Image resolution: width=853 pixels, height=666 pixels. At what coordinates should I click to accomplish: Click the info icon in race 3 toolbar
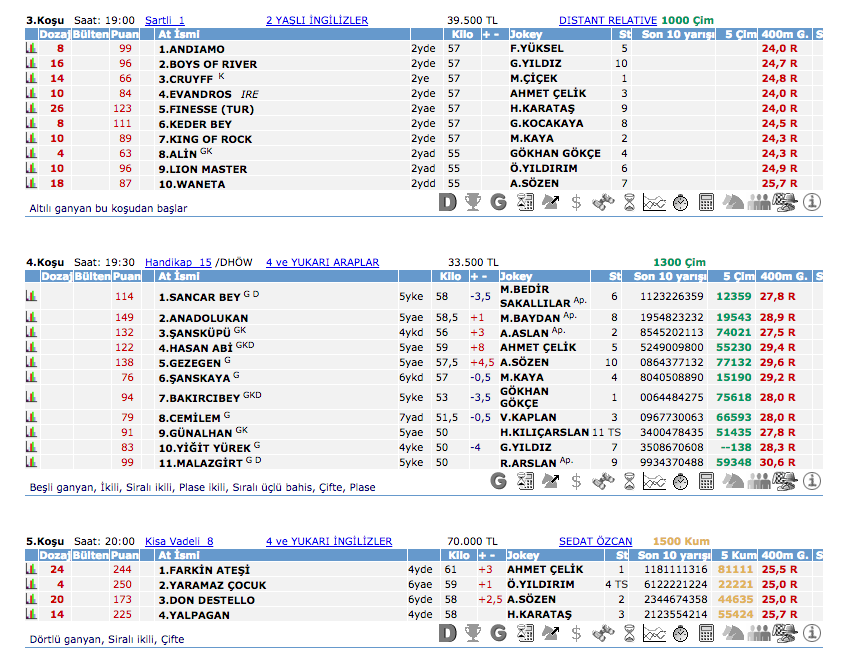click(x=812, y=203)
